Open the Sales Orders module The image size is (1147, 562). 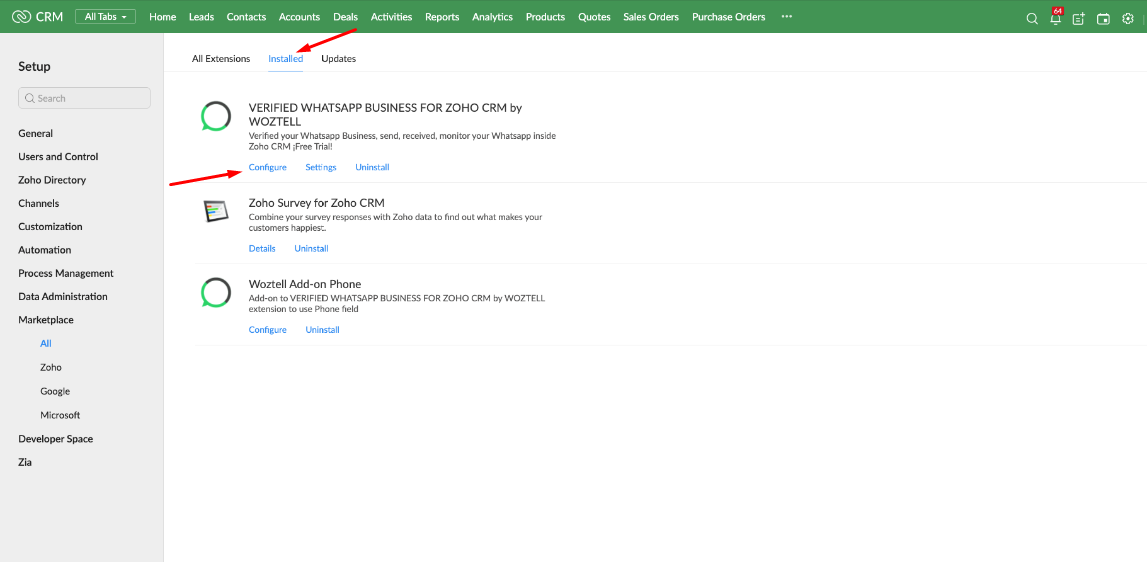click(x=651, y=17)
